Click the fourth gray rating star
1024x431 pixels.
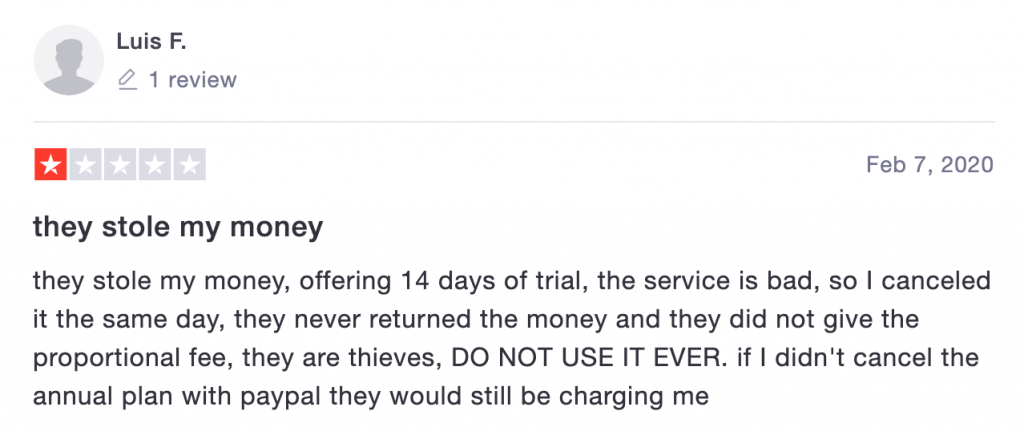(154, 165)
